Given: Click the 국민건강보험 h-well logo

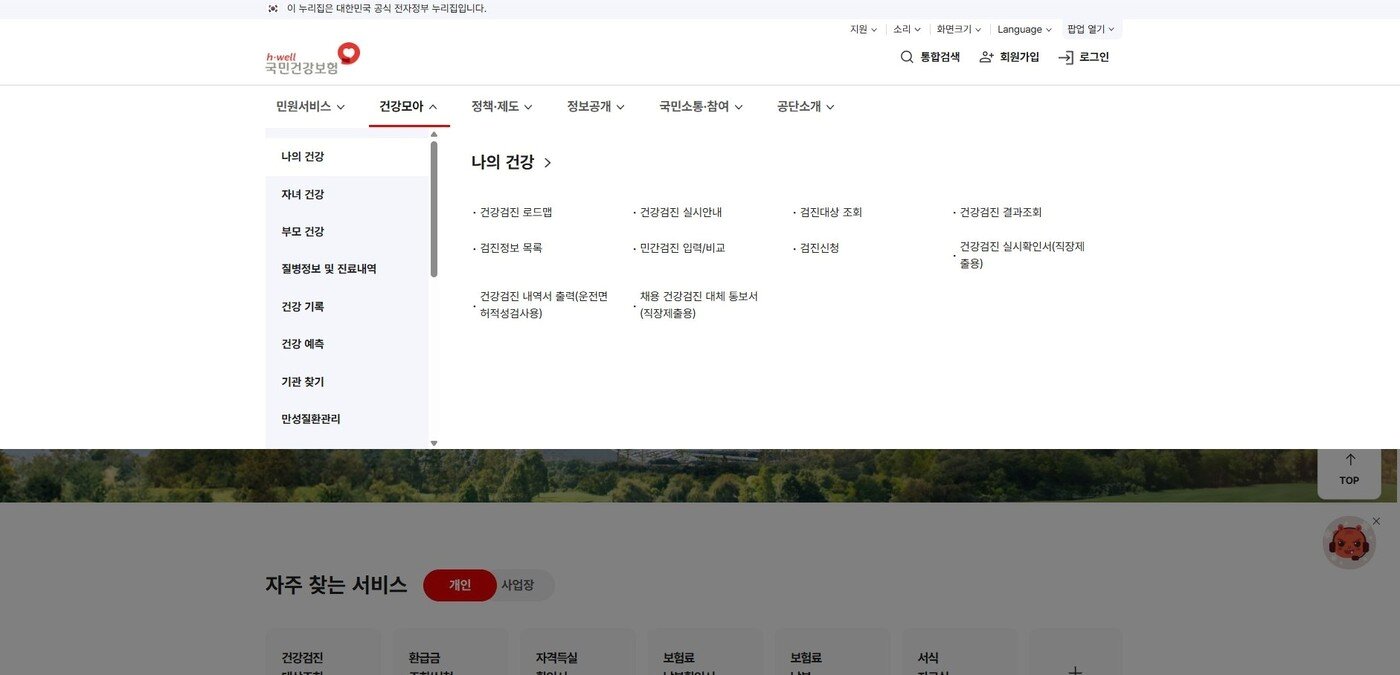Looking at the screenshot, I should coord(312,58).
